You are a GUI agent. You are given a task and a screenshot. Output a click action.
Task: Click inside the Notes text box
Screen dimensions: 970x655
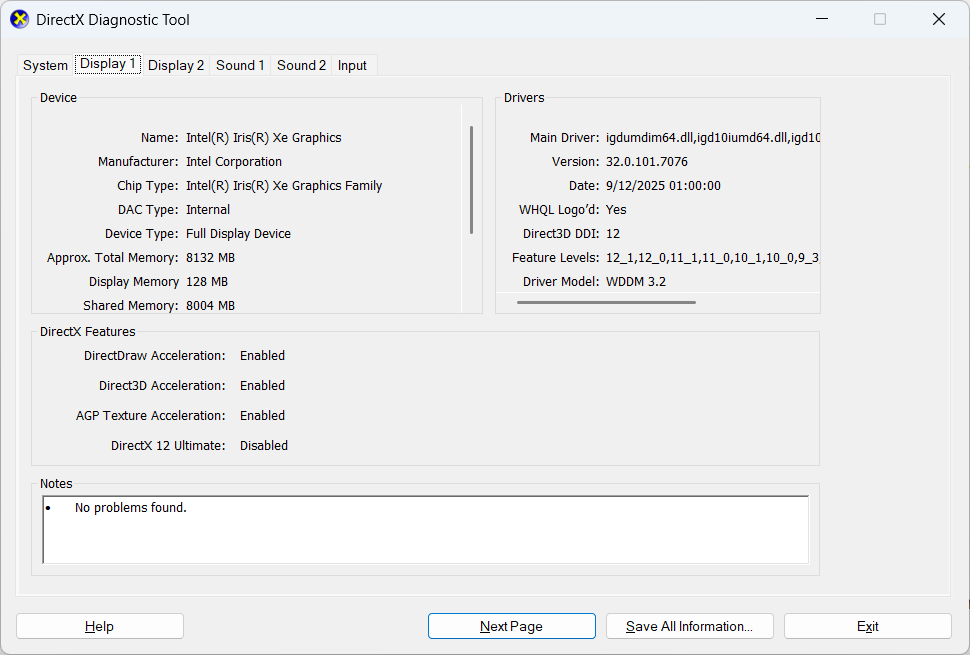click(x=426, y=529)
